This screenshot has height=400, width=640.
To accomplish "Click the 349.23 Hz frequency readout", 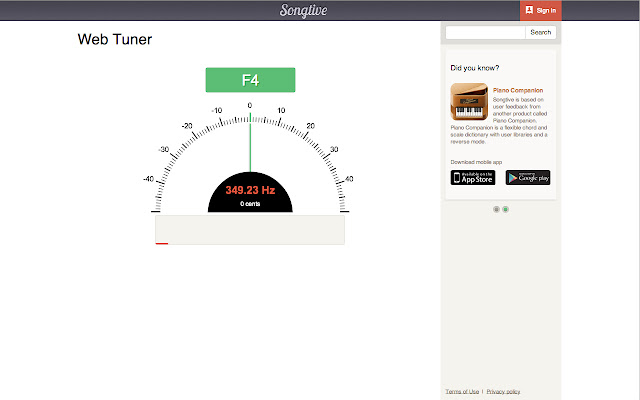I will pos(250,190).
